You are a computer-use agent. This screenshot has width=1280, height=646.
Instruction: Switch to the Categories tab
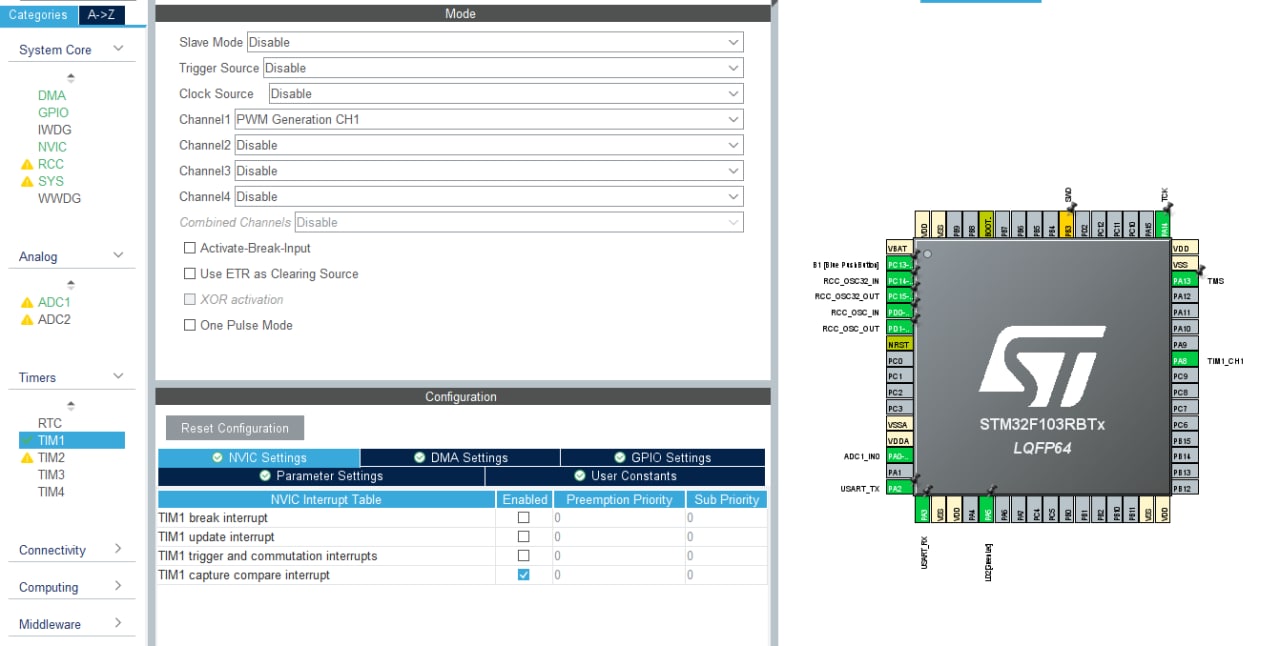coord(38,15)
